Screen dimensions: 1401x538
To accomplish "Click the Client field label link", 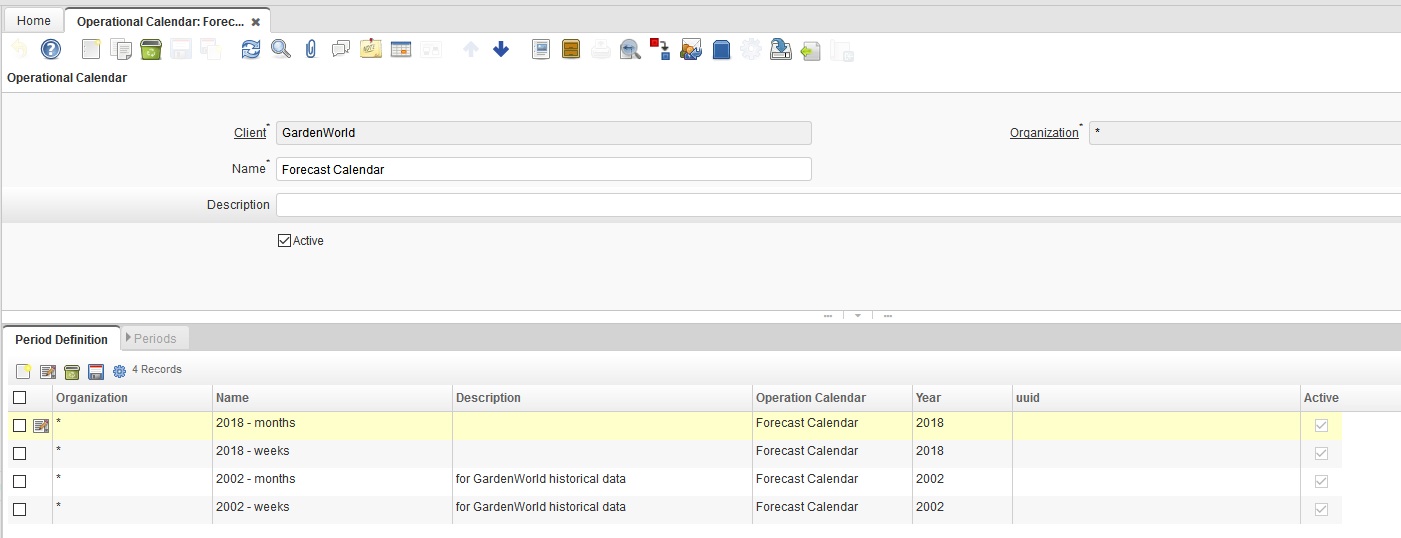I will (x=250, y=133).
